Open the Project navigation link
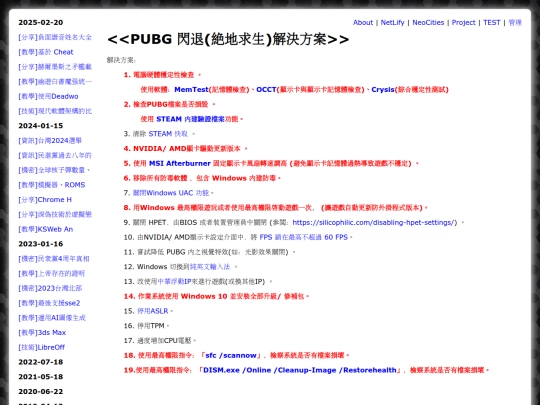 point(463,23)
